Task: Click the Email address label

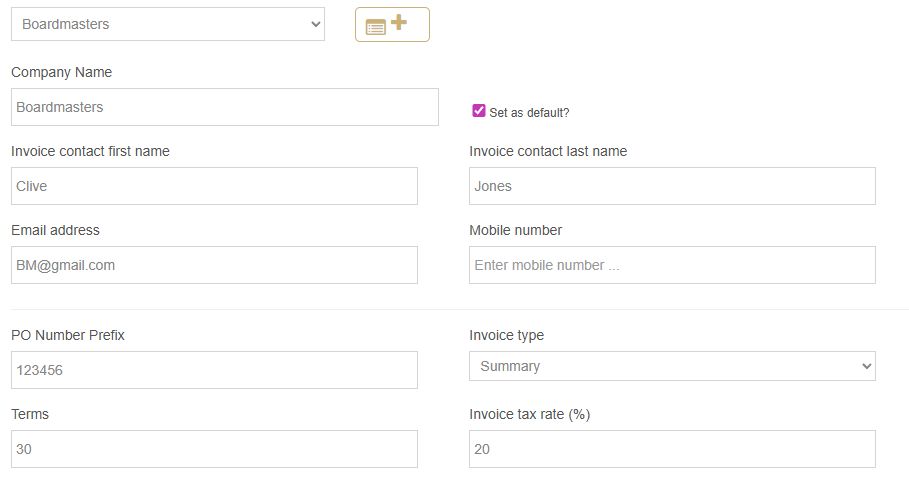Action: tap(55, 230)
